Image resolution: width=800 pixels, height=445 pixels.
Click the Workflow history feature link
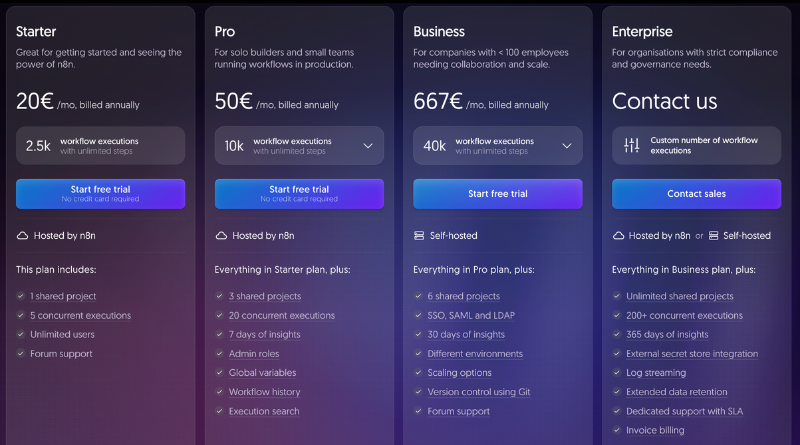click(264, 392)
